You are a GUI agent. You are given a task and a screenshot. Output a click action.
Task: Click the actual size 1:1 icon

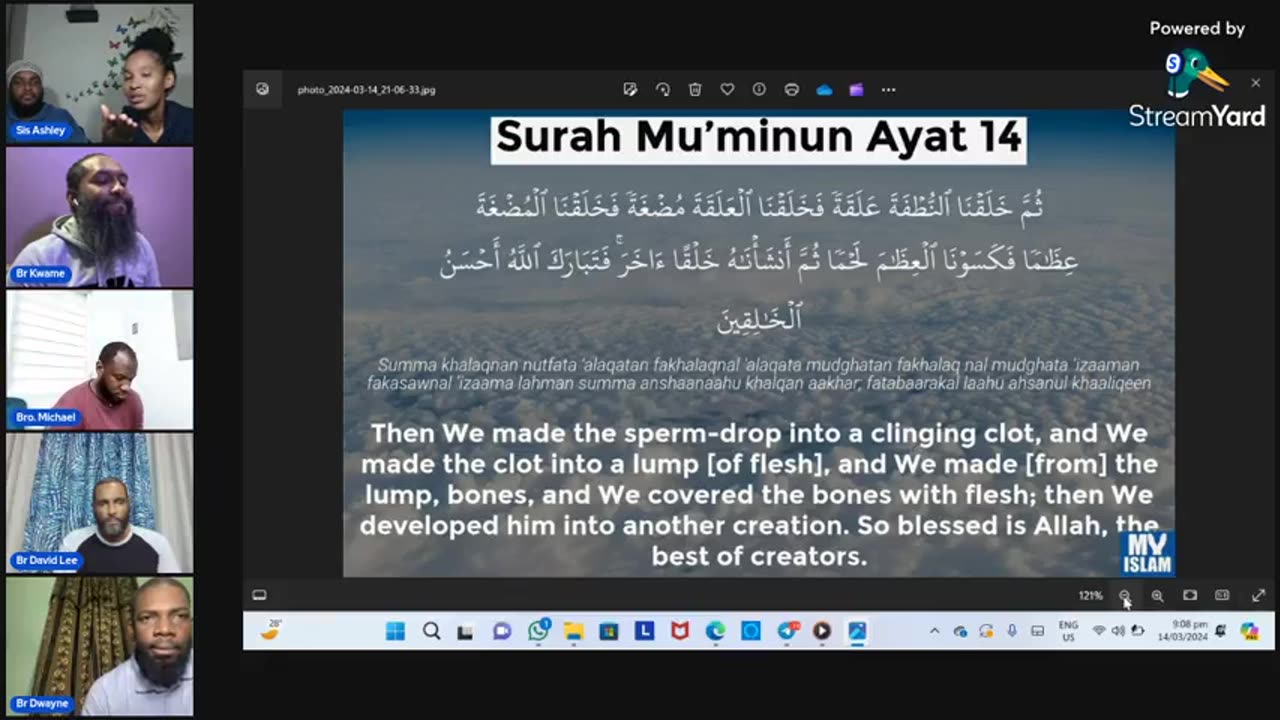1222,595
